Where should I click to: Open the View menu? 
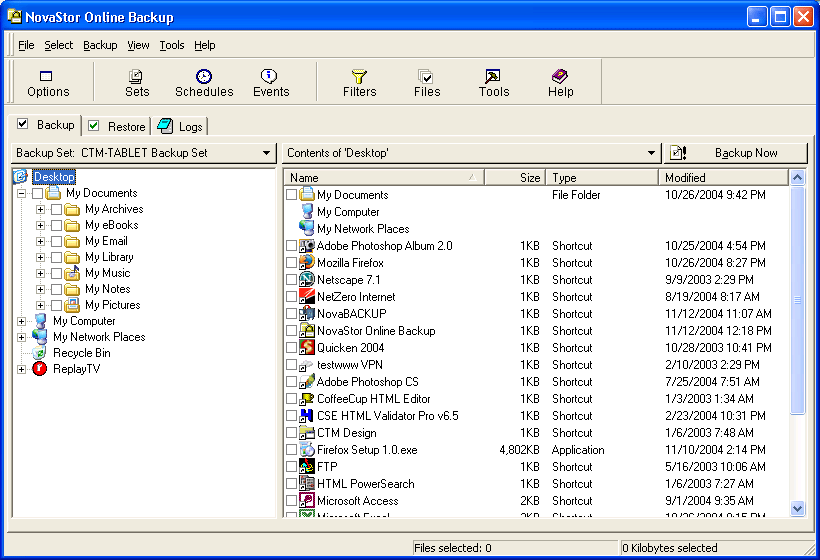[138, 45]
